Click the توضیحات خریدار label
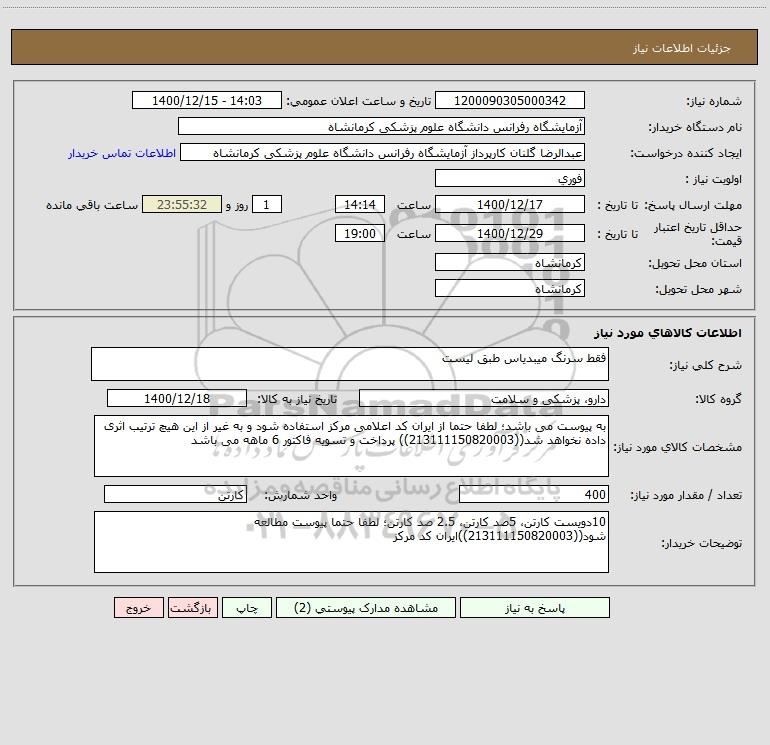 pyautogui.click(x=702, y=543)
